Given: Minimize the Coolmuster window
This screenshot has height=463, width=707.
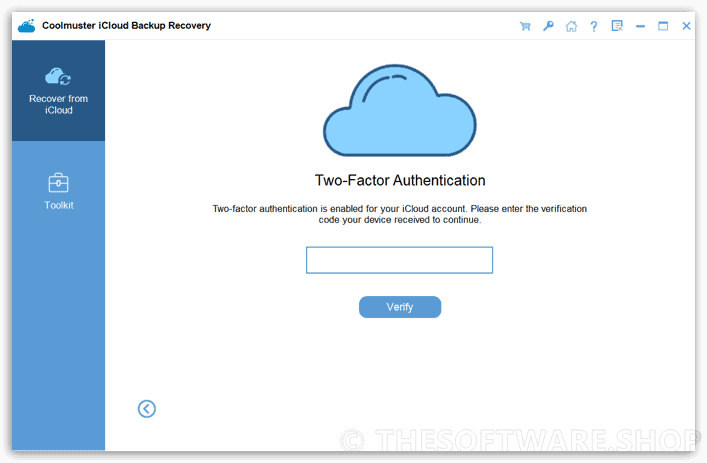Looking at the screenshot, I should pos(640,26).
